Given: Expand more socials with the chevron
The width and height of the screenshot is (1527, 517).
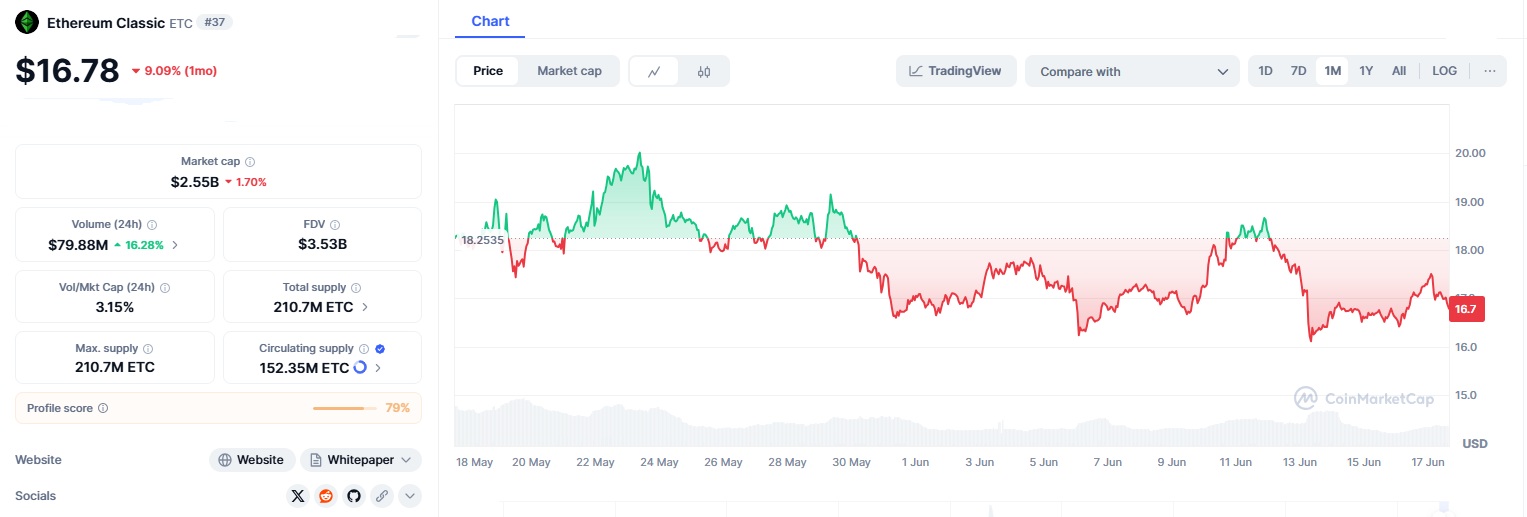Looking at the screenshot, I should pyautogui.click(x=409, y=496).
